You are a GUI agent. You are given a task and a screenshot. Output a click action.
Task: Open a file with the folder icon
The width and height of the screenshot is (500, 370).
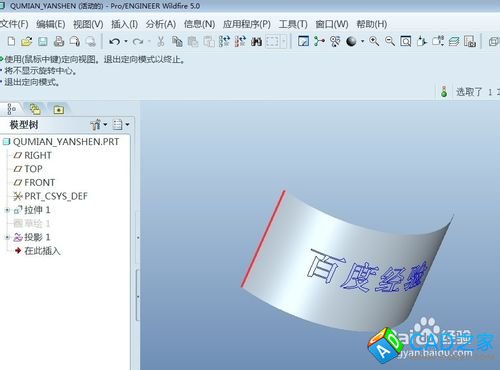[x=27, y=41]
